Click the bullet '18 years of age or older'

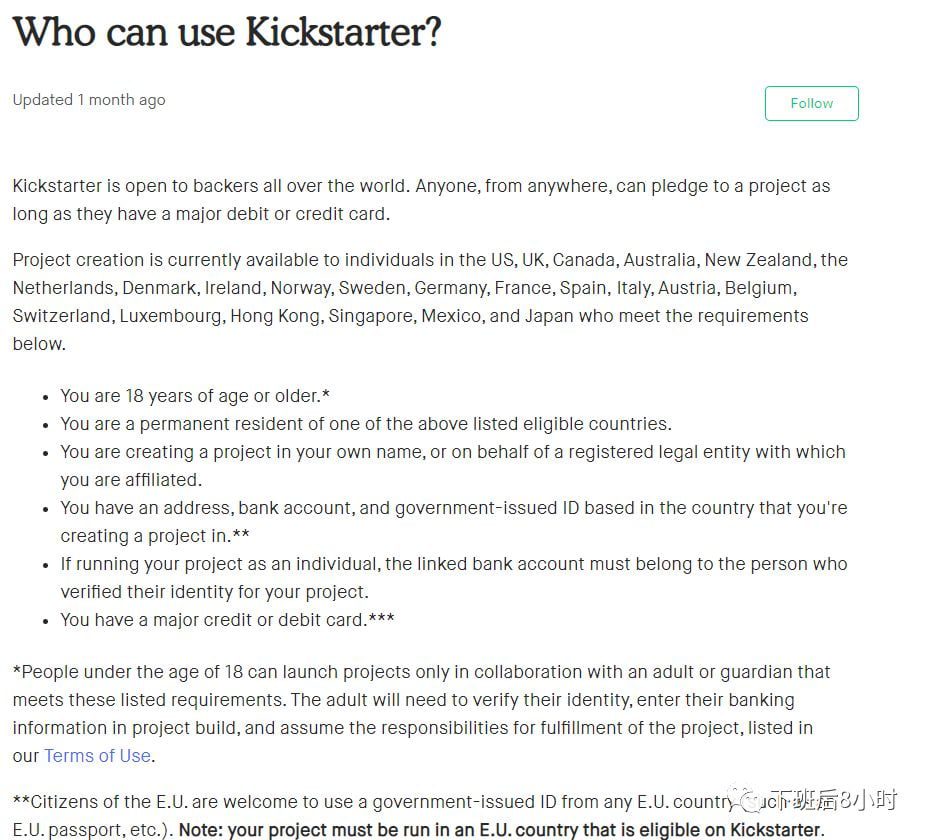(195, 395)
